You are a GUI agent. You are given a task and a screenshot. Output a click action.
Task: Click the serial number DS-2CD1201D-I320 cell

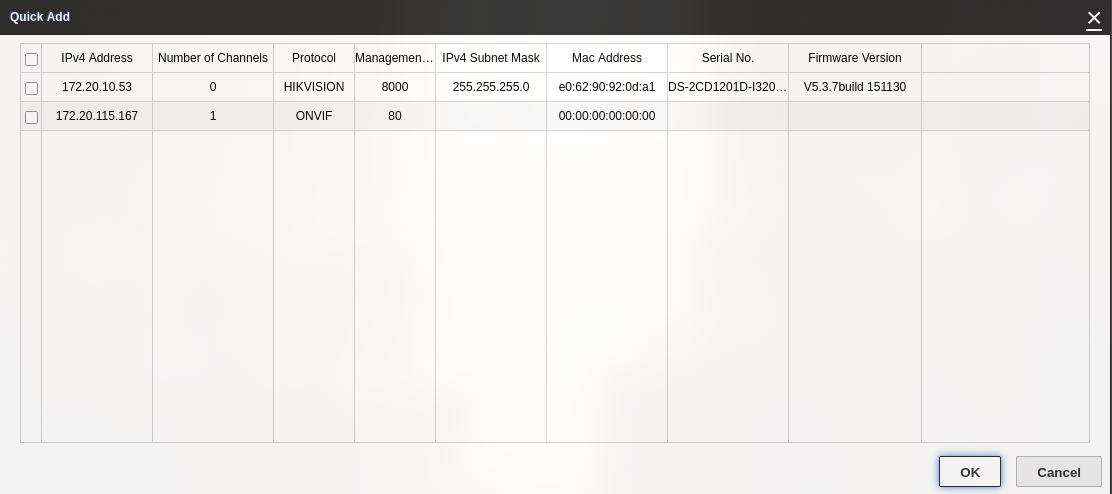tap(728, 87)
